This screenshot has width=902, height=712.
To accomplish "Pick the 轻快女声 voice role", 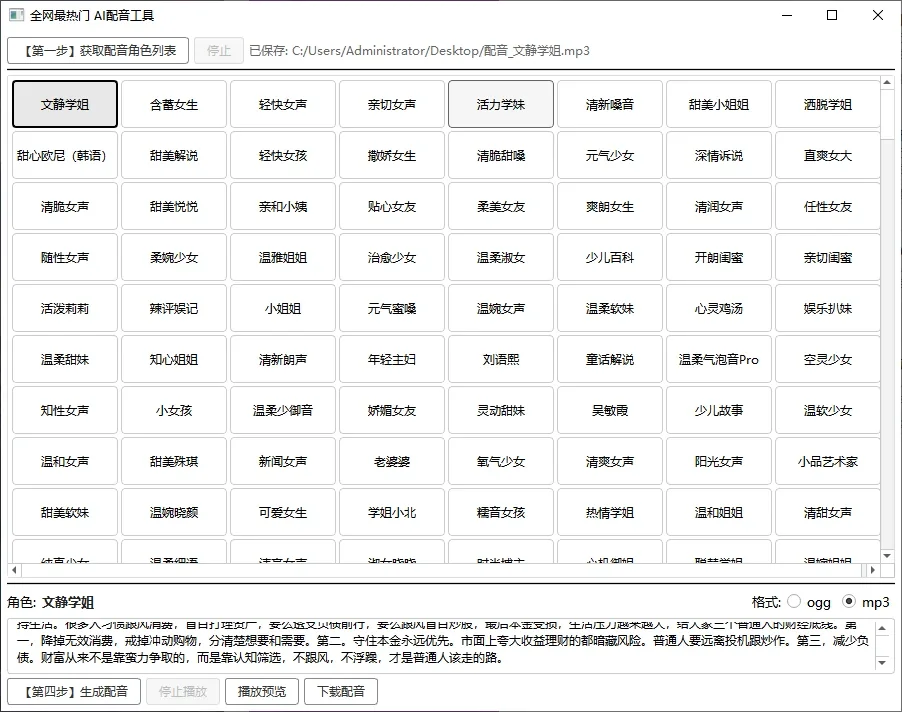I will tap(283, 104).
